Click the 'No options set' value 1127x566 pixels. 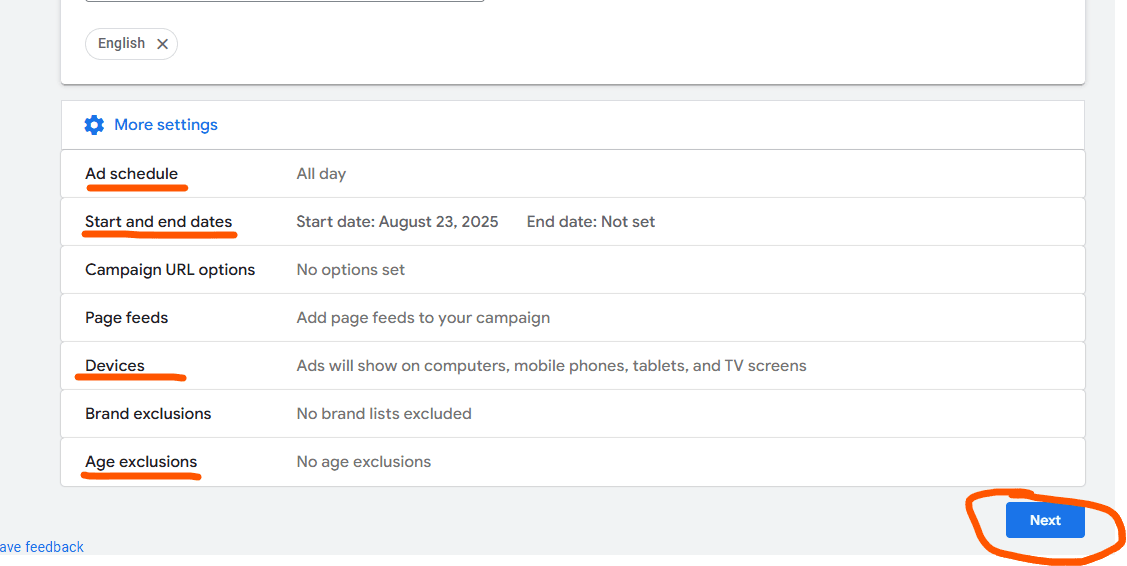(351, 270)
